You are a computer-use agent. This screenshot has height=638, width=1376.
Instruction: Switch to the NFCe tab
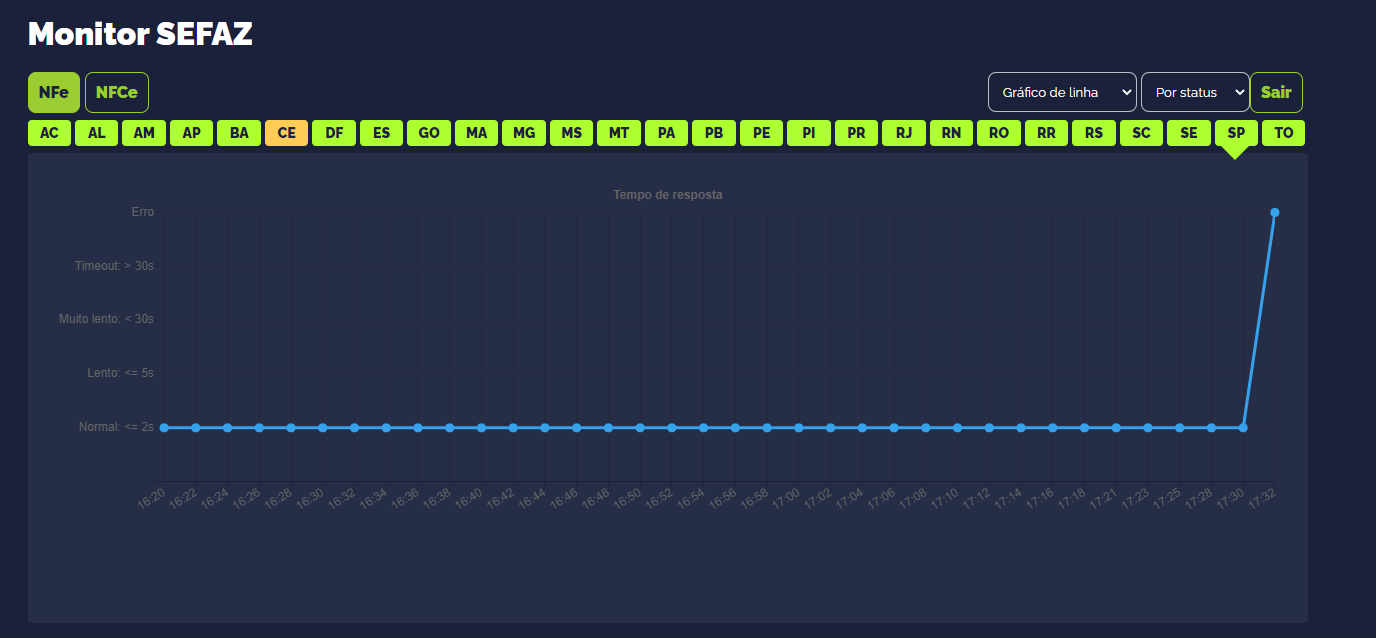click(117, 92)
